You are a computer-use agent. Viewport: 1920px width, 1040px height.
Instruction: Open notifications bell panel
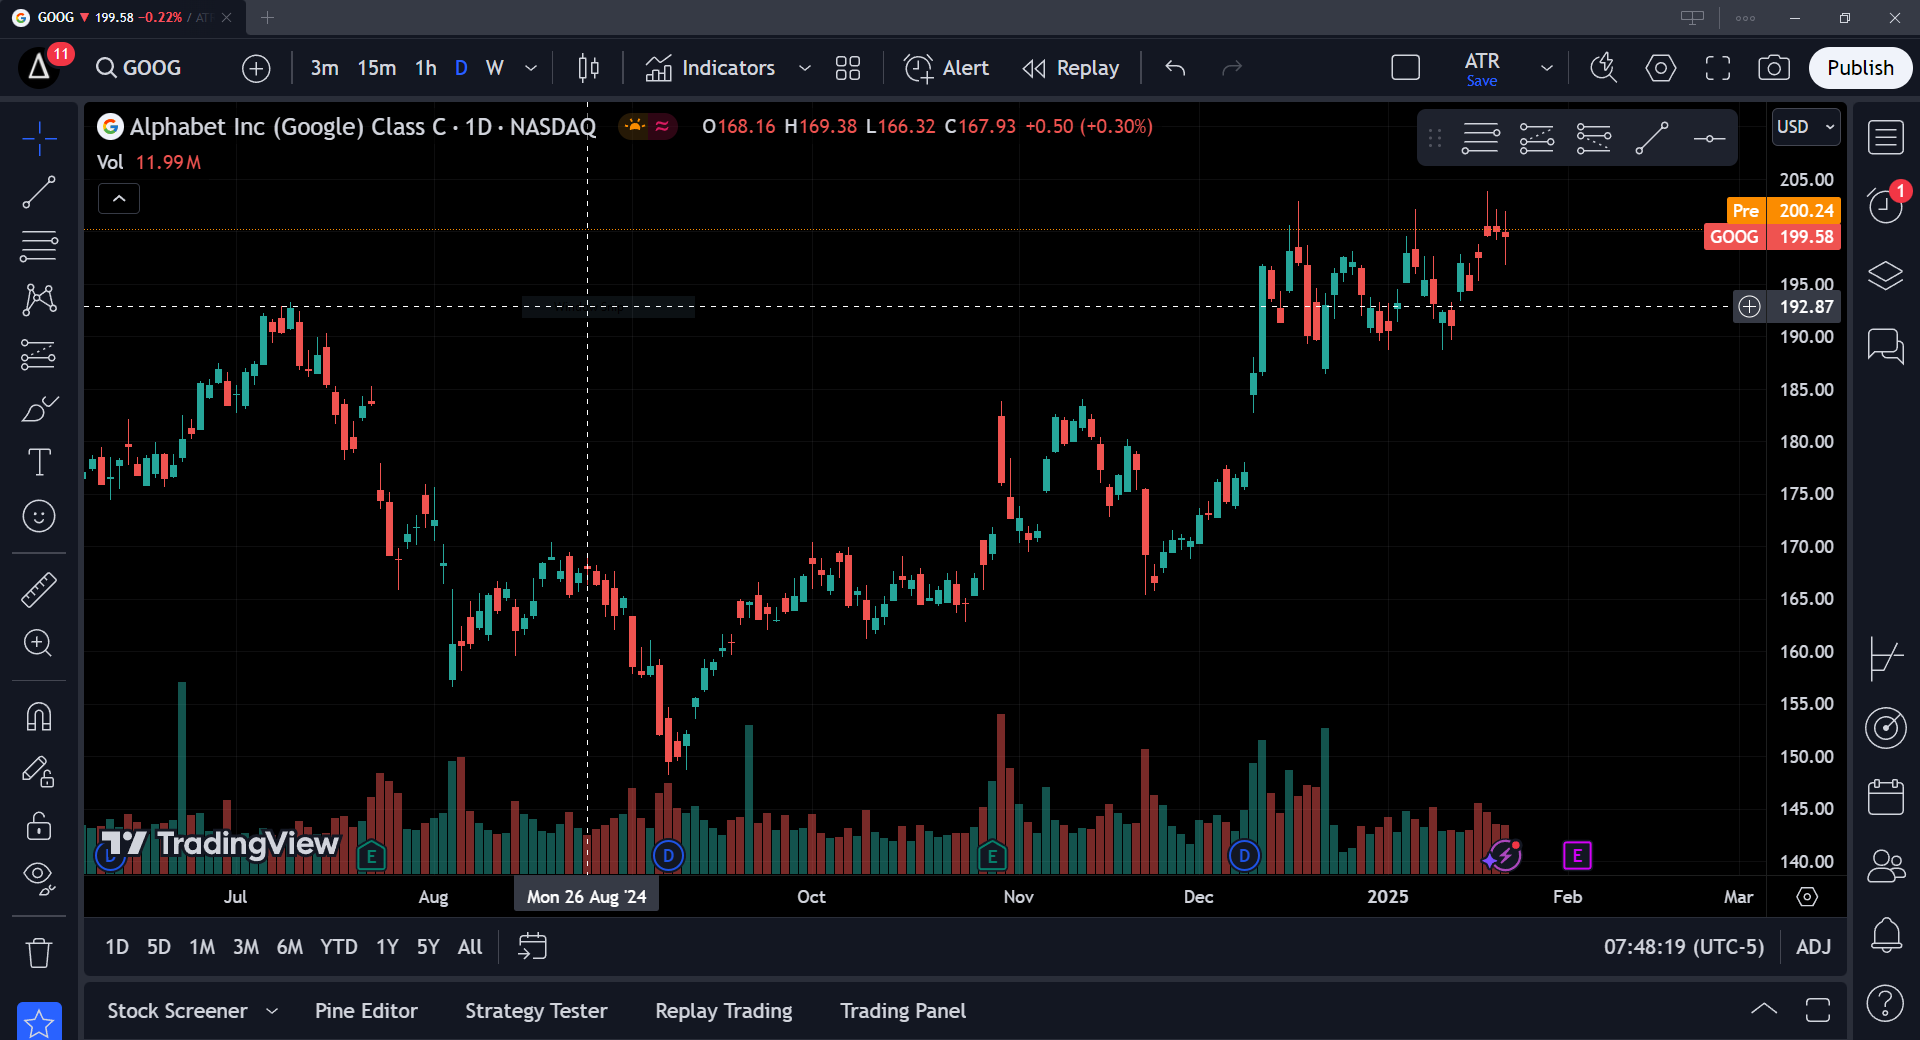(x=1886, y=935)
